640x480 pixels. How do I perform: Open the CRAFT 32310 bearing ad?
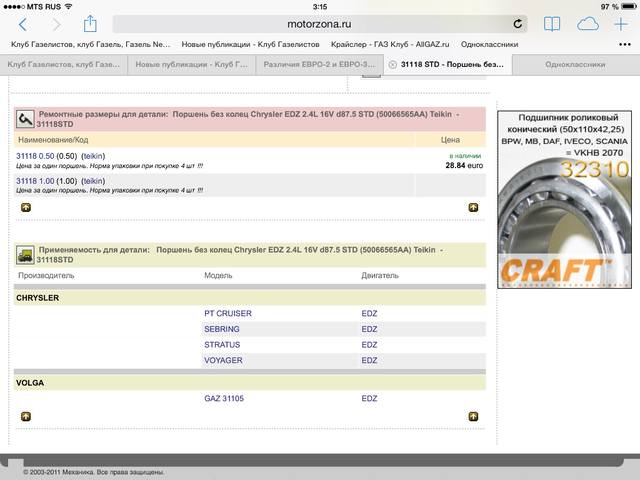[x=564, y=200]
